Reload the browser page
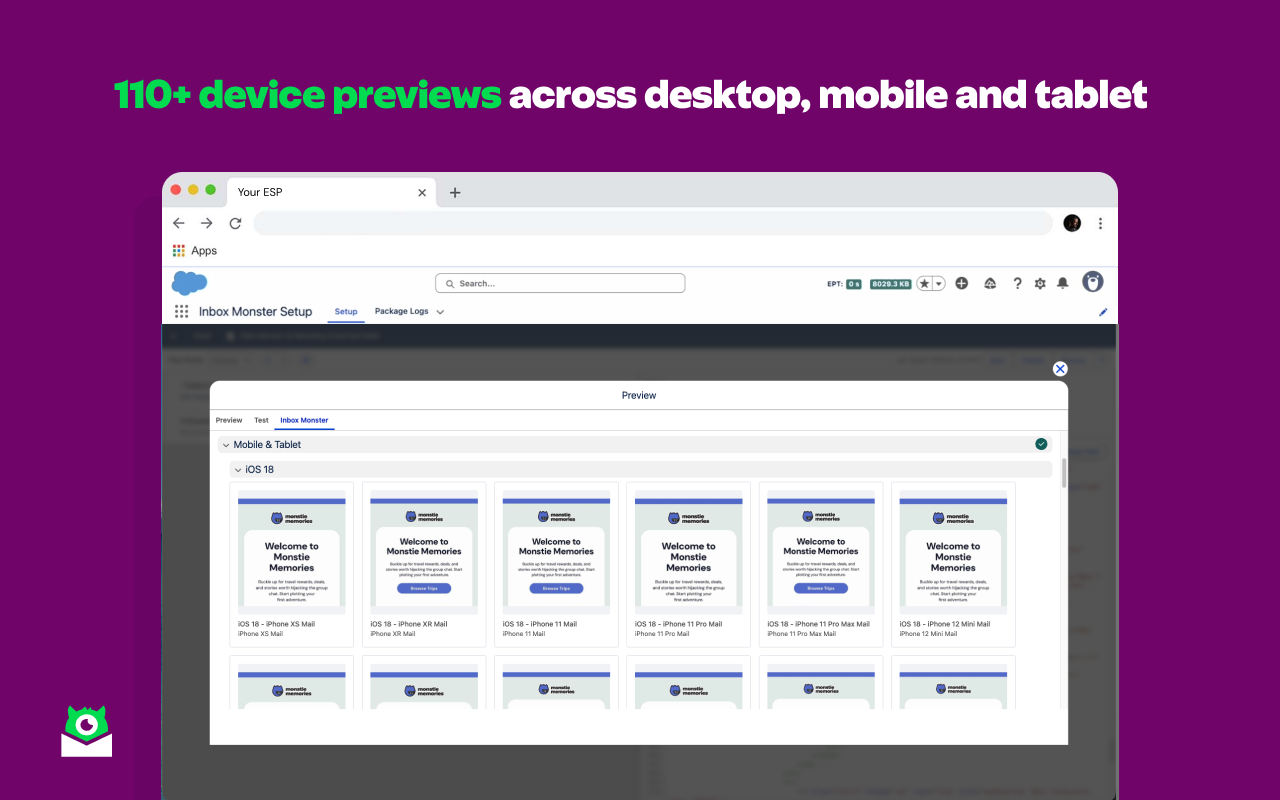Viewport: 1280px width, 800px height. [235, 223]
